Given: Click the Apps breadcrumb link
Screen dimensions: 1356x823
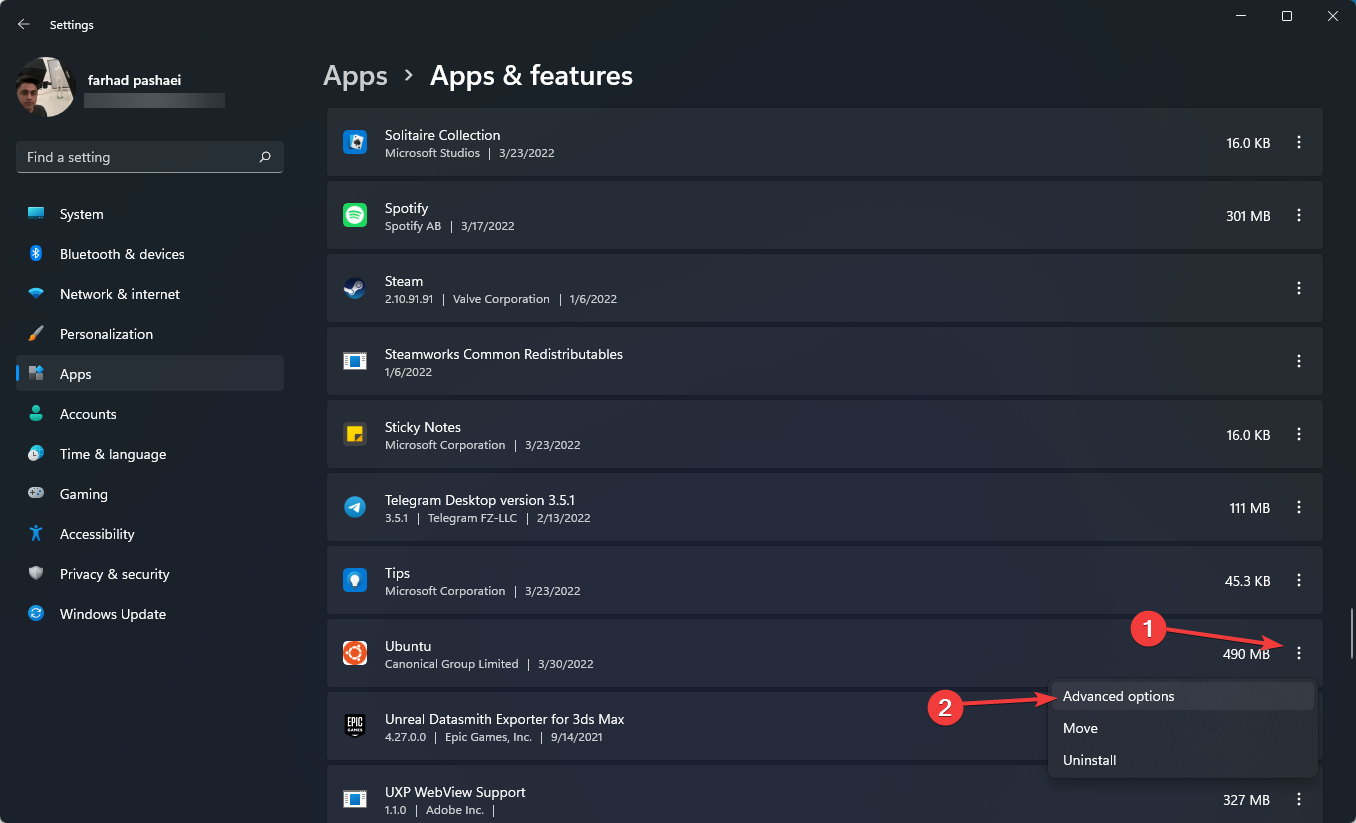Looking at the screenshot, I should click(355, 76).
